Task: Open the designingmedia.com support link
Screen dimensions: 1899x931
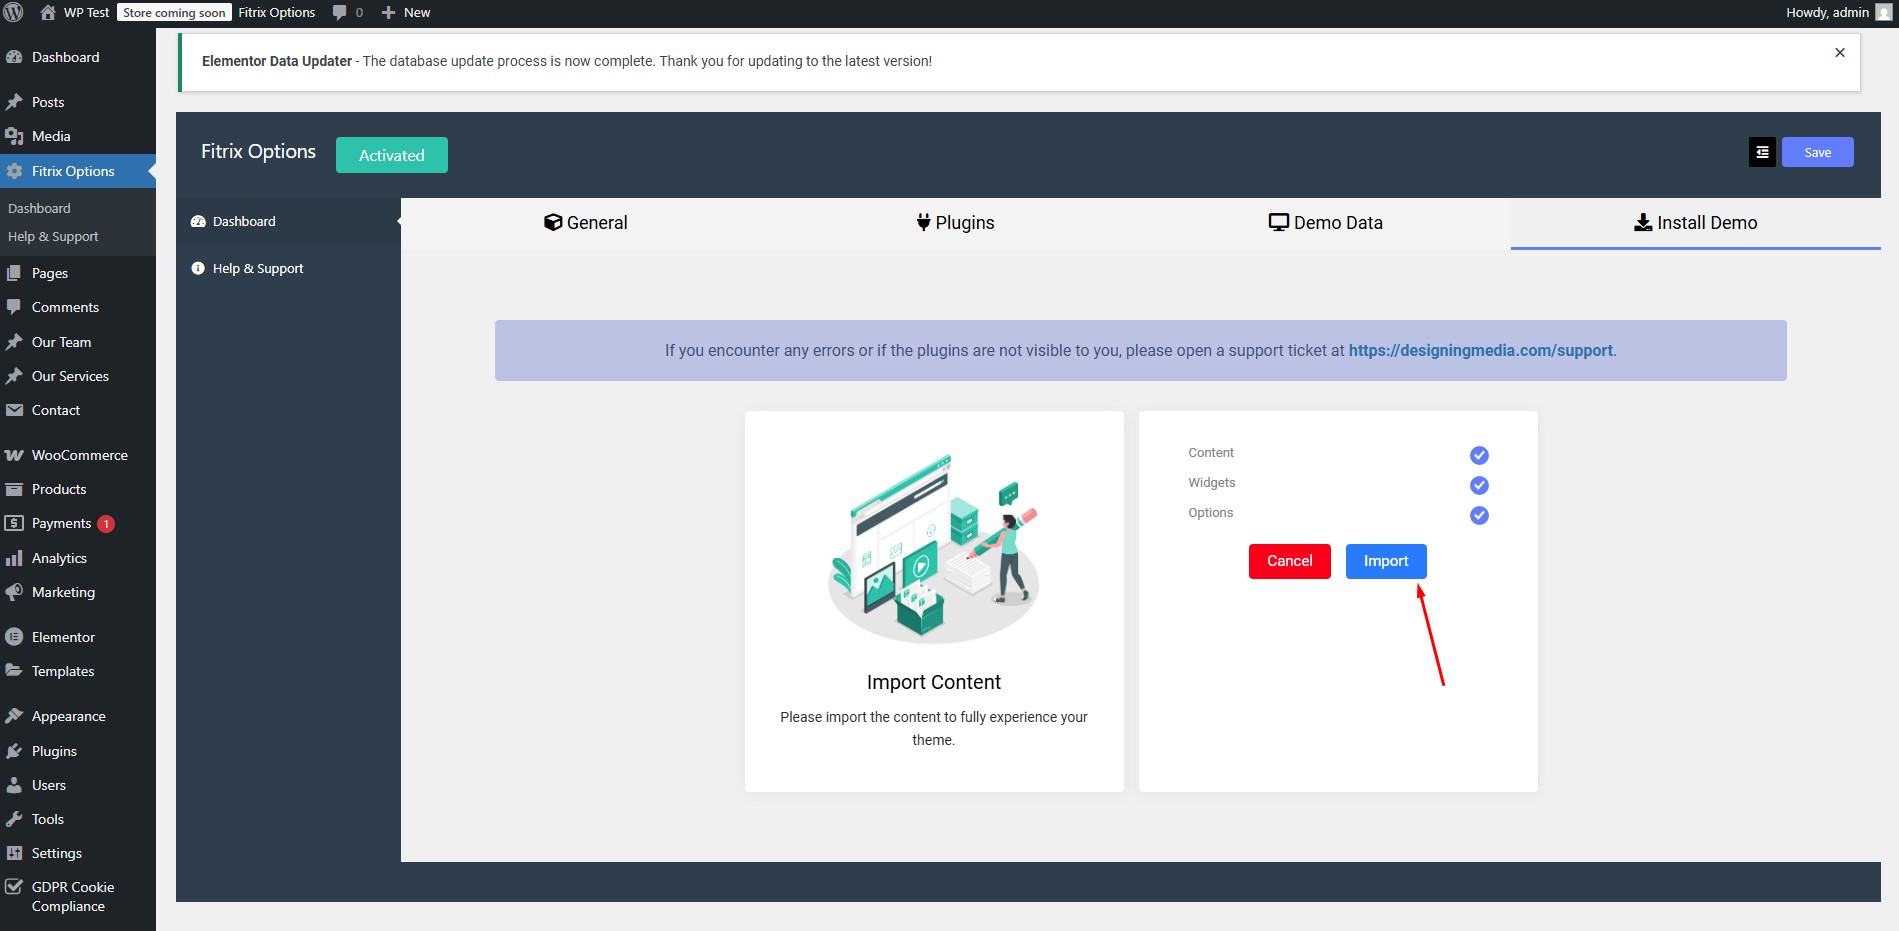Action: click(x=1480, y=351)
